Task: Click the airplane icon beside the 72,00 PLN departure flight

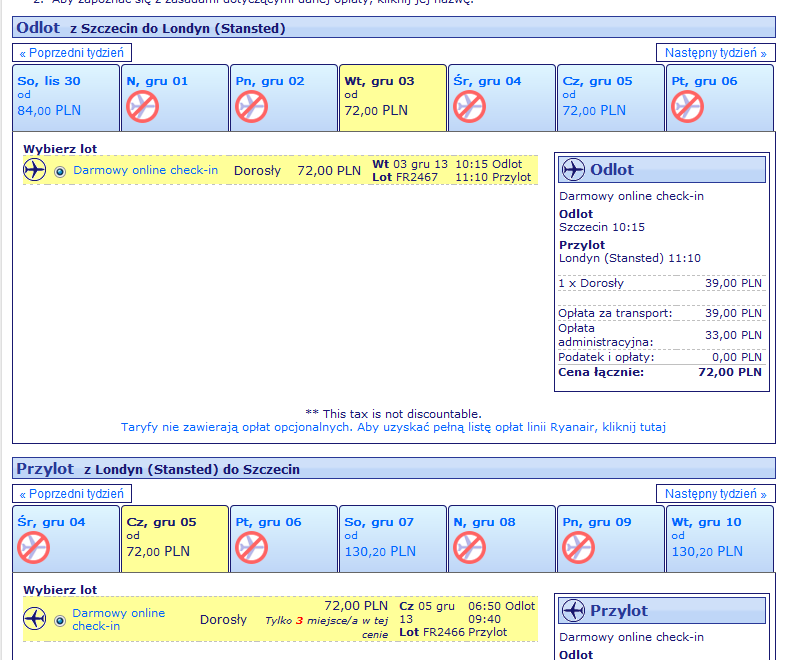Action: click(x=35, y=171)
